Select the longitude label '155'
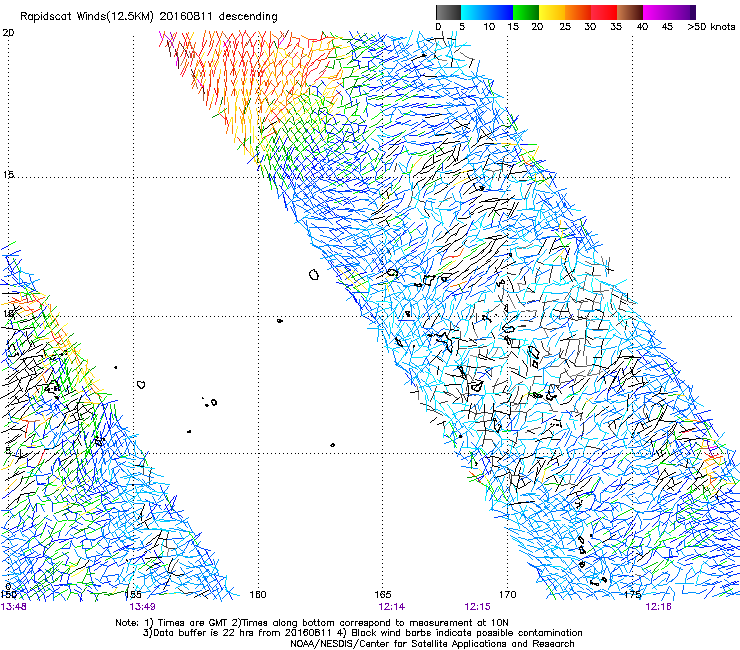This screenshot has height=650, width=740. [x=134, y=594]
